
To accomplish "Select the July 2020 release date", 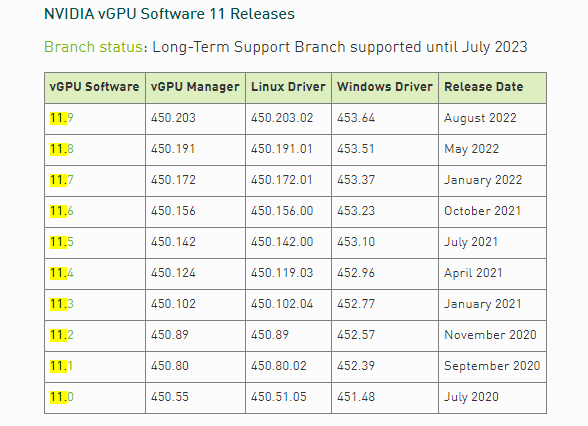I will [471, 397].
